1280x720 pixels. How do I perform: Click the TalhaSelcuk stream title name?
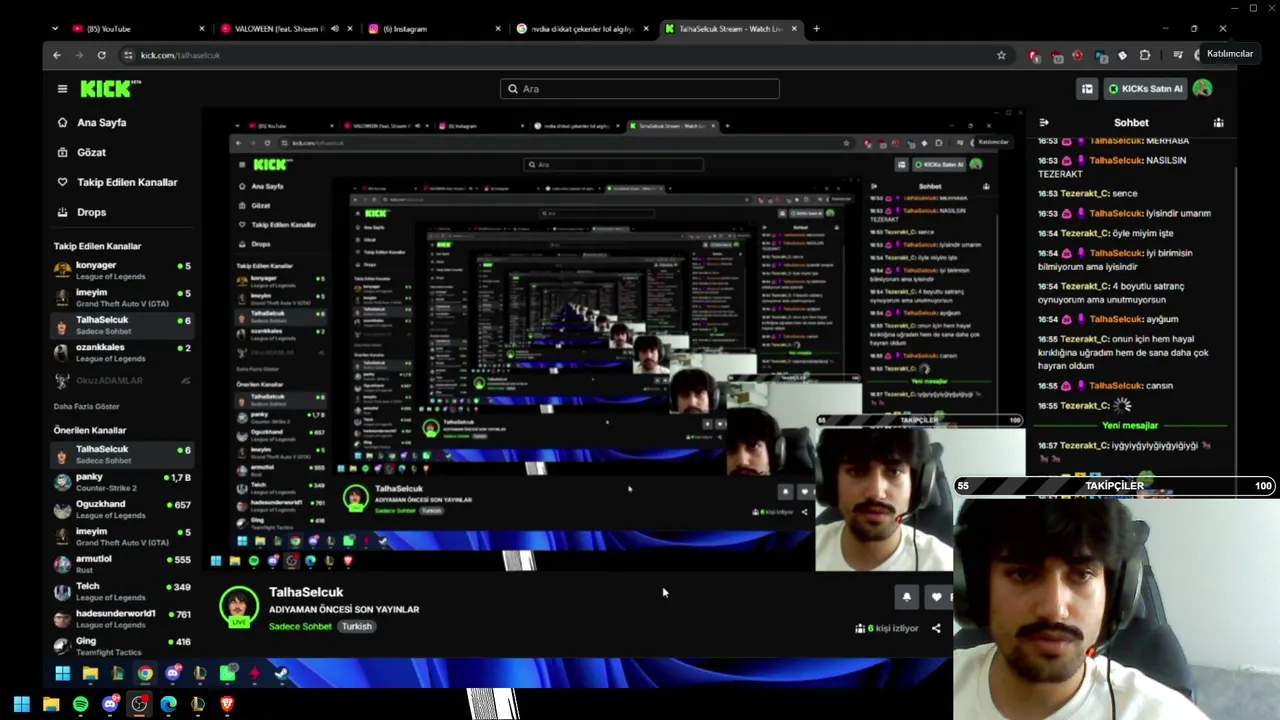pos(306,592)
